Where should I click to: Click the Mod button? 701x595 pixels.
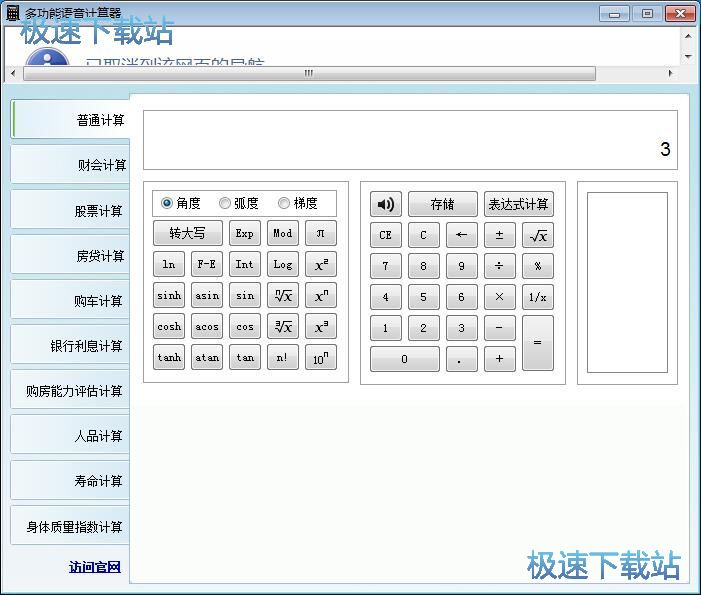tap(283, 233)
